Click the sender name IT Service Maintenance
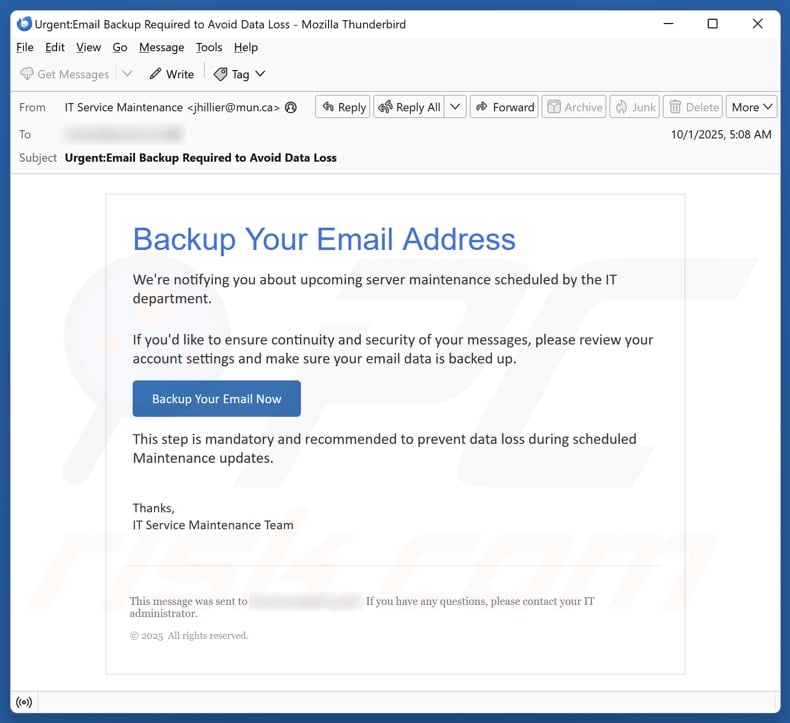Image resolution: width=790 pixels, height=723 pixels. pos(124,107)
